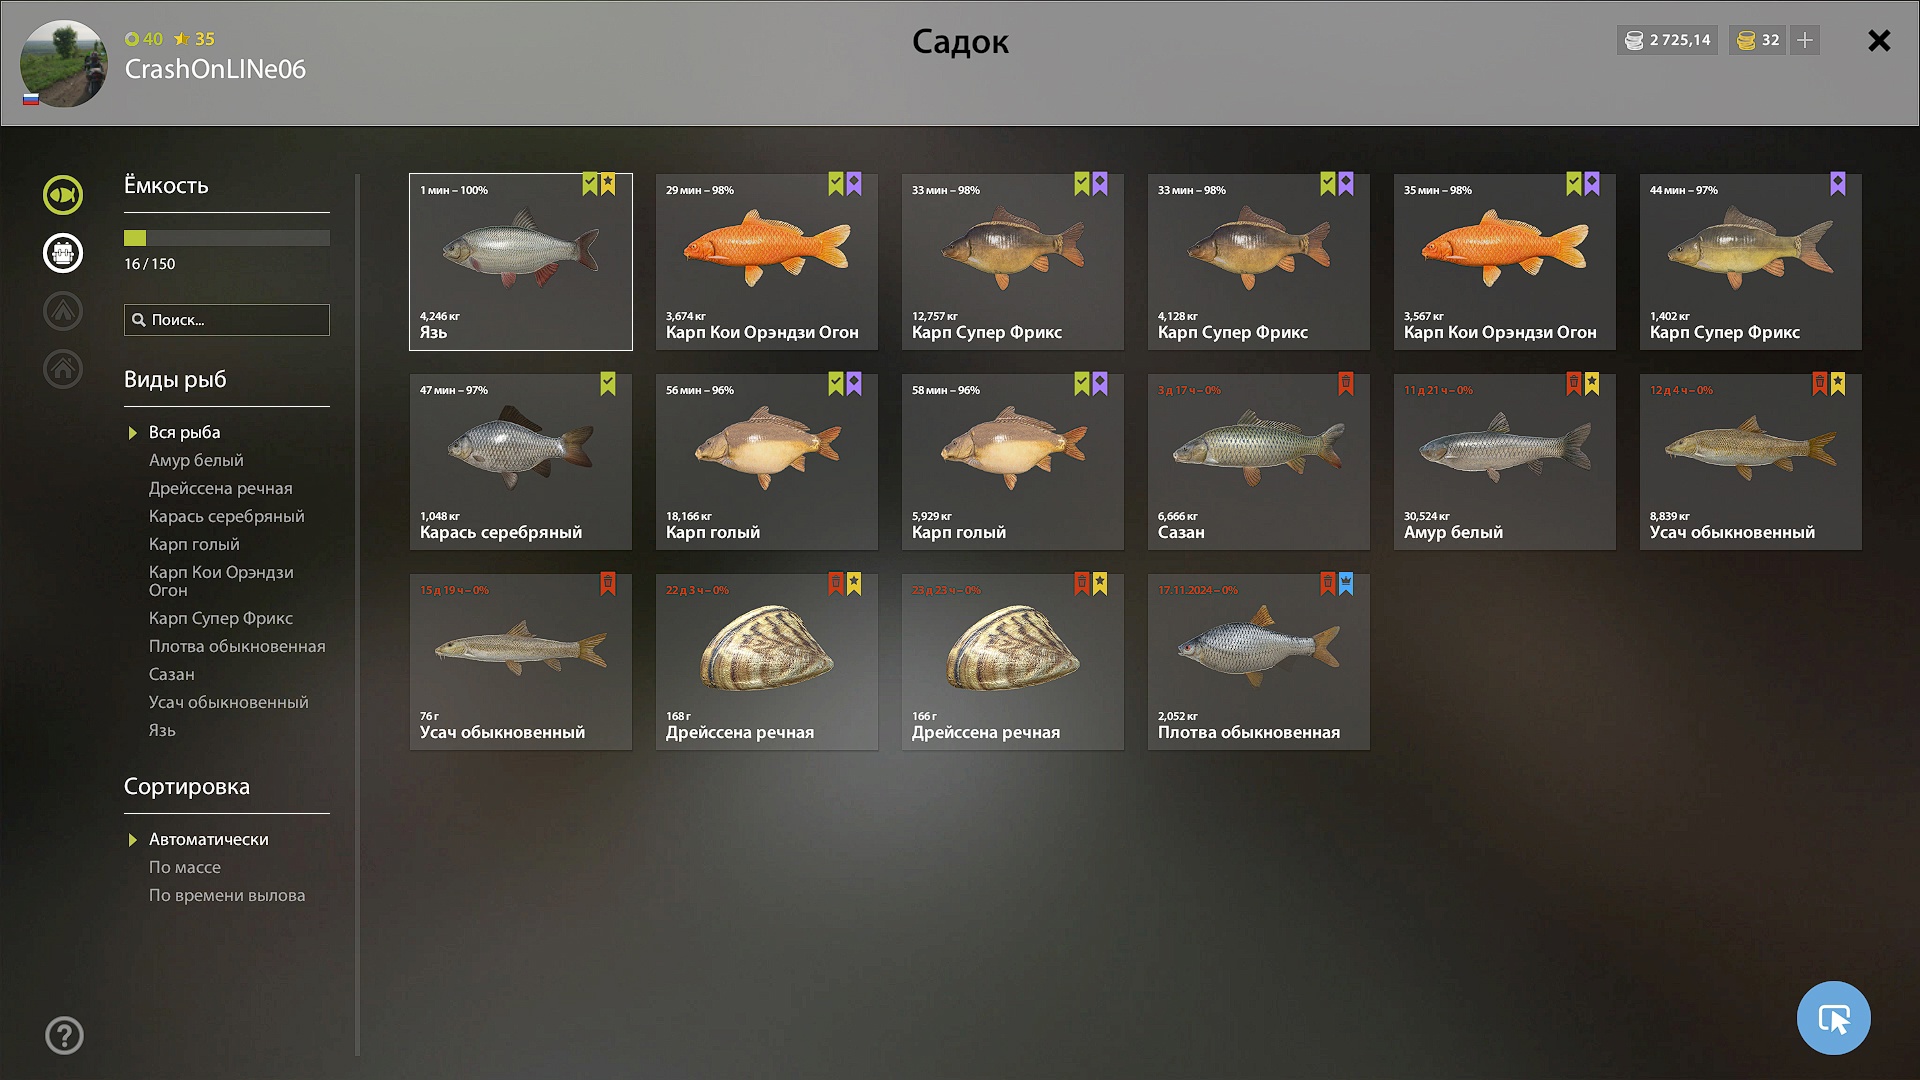Select sorting option По времени вылова
This screenshot has width=1920, height=1080.
(227, 895)
